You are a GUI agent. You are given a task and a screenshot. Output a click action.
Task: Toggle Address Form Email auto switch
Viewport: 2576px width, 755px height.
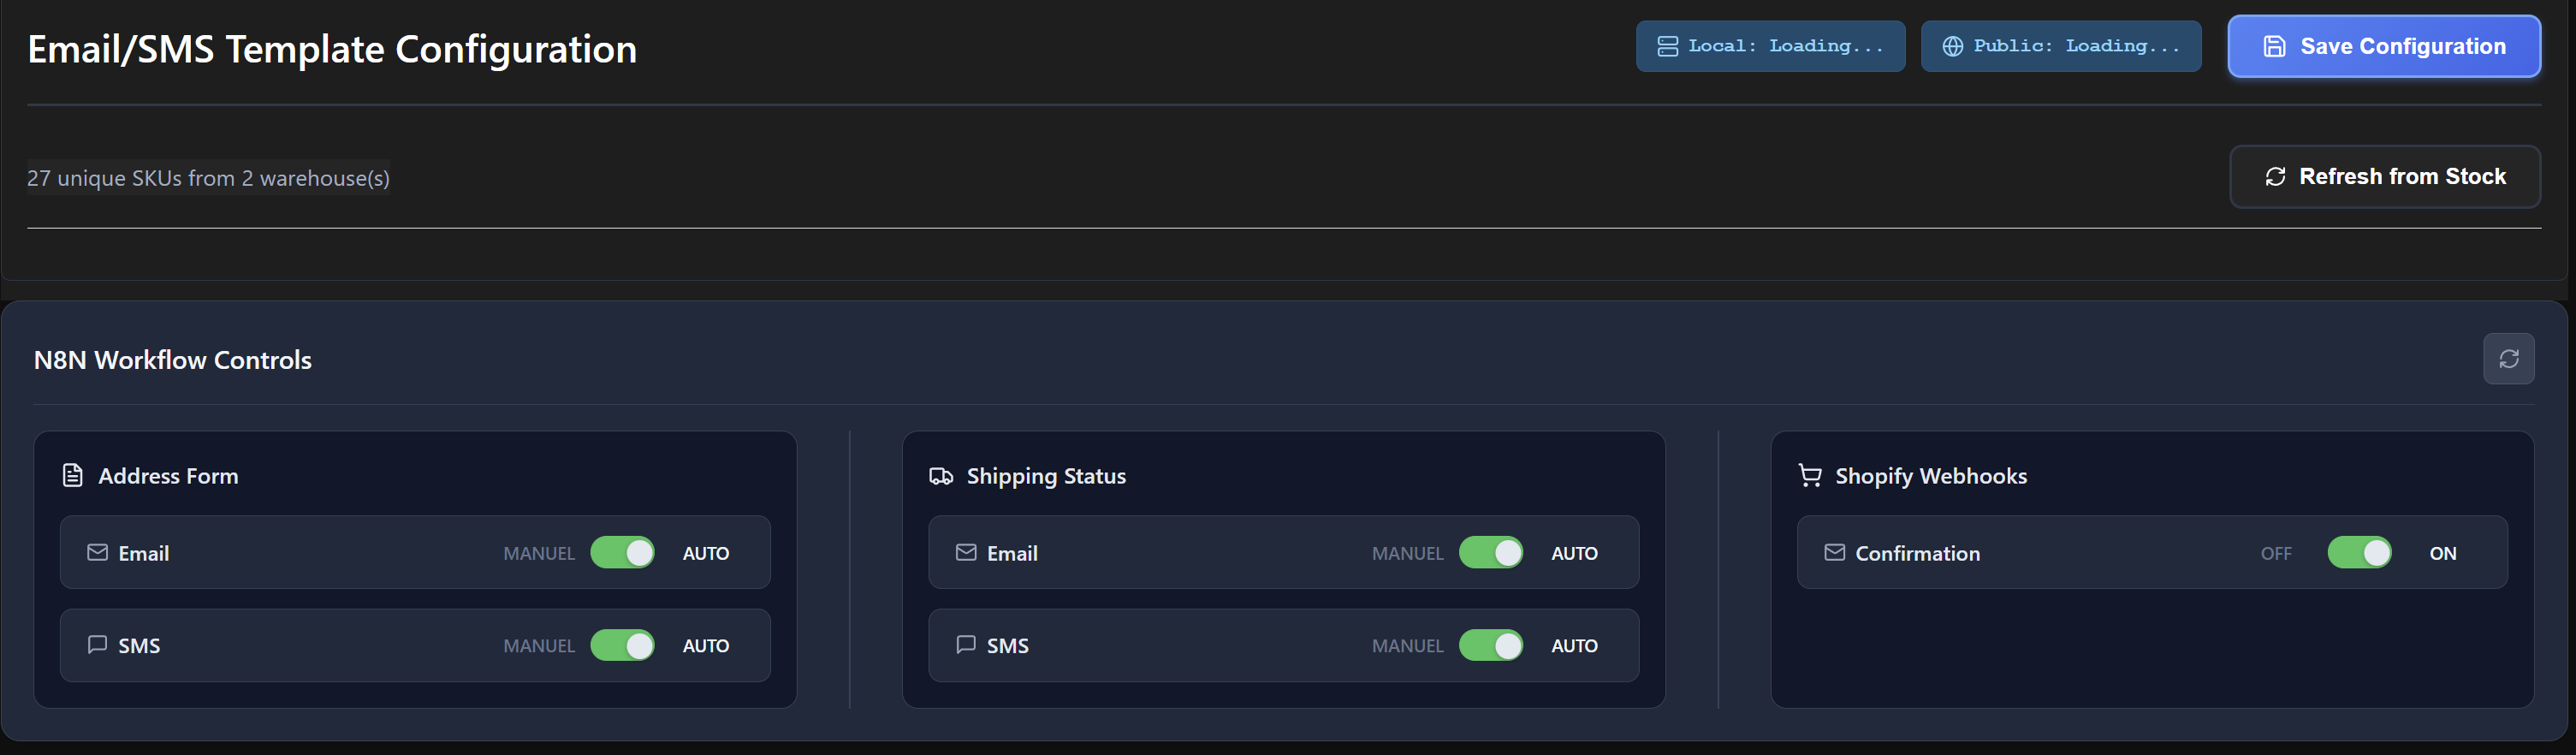[x=622, y=553]
